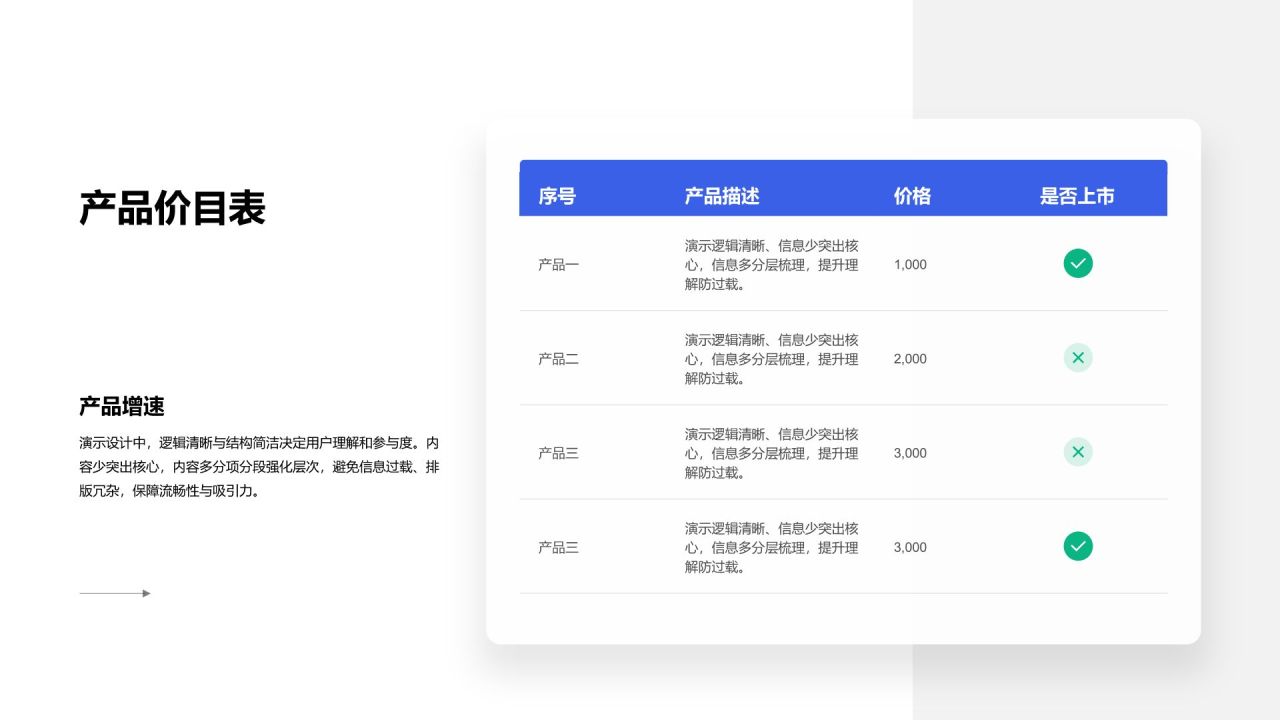Image resolution: width=1280 pixels, height=720 pixels.
Task: Click the green checkmark icon for 产品一
Action: point(1077,263)
